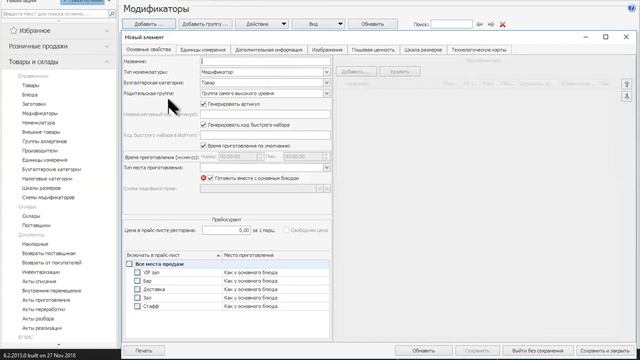Switch to Технологические карты tab
640x360 pixels.
coord(479,50)
